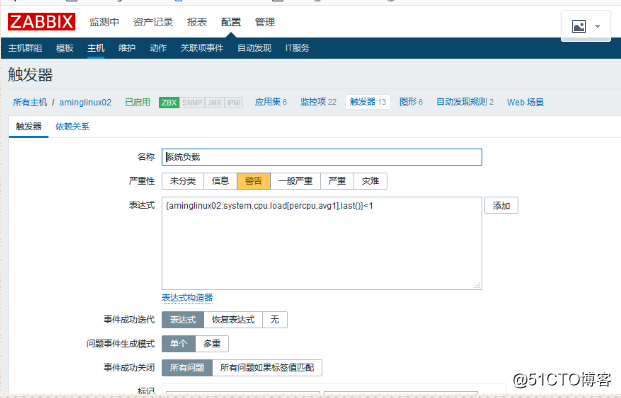This screenshot has width=621, height=398.
Task: Click the SNMP availability badge
Action: (x=192, y=103)
